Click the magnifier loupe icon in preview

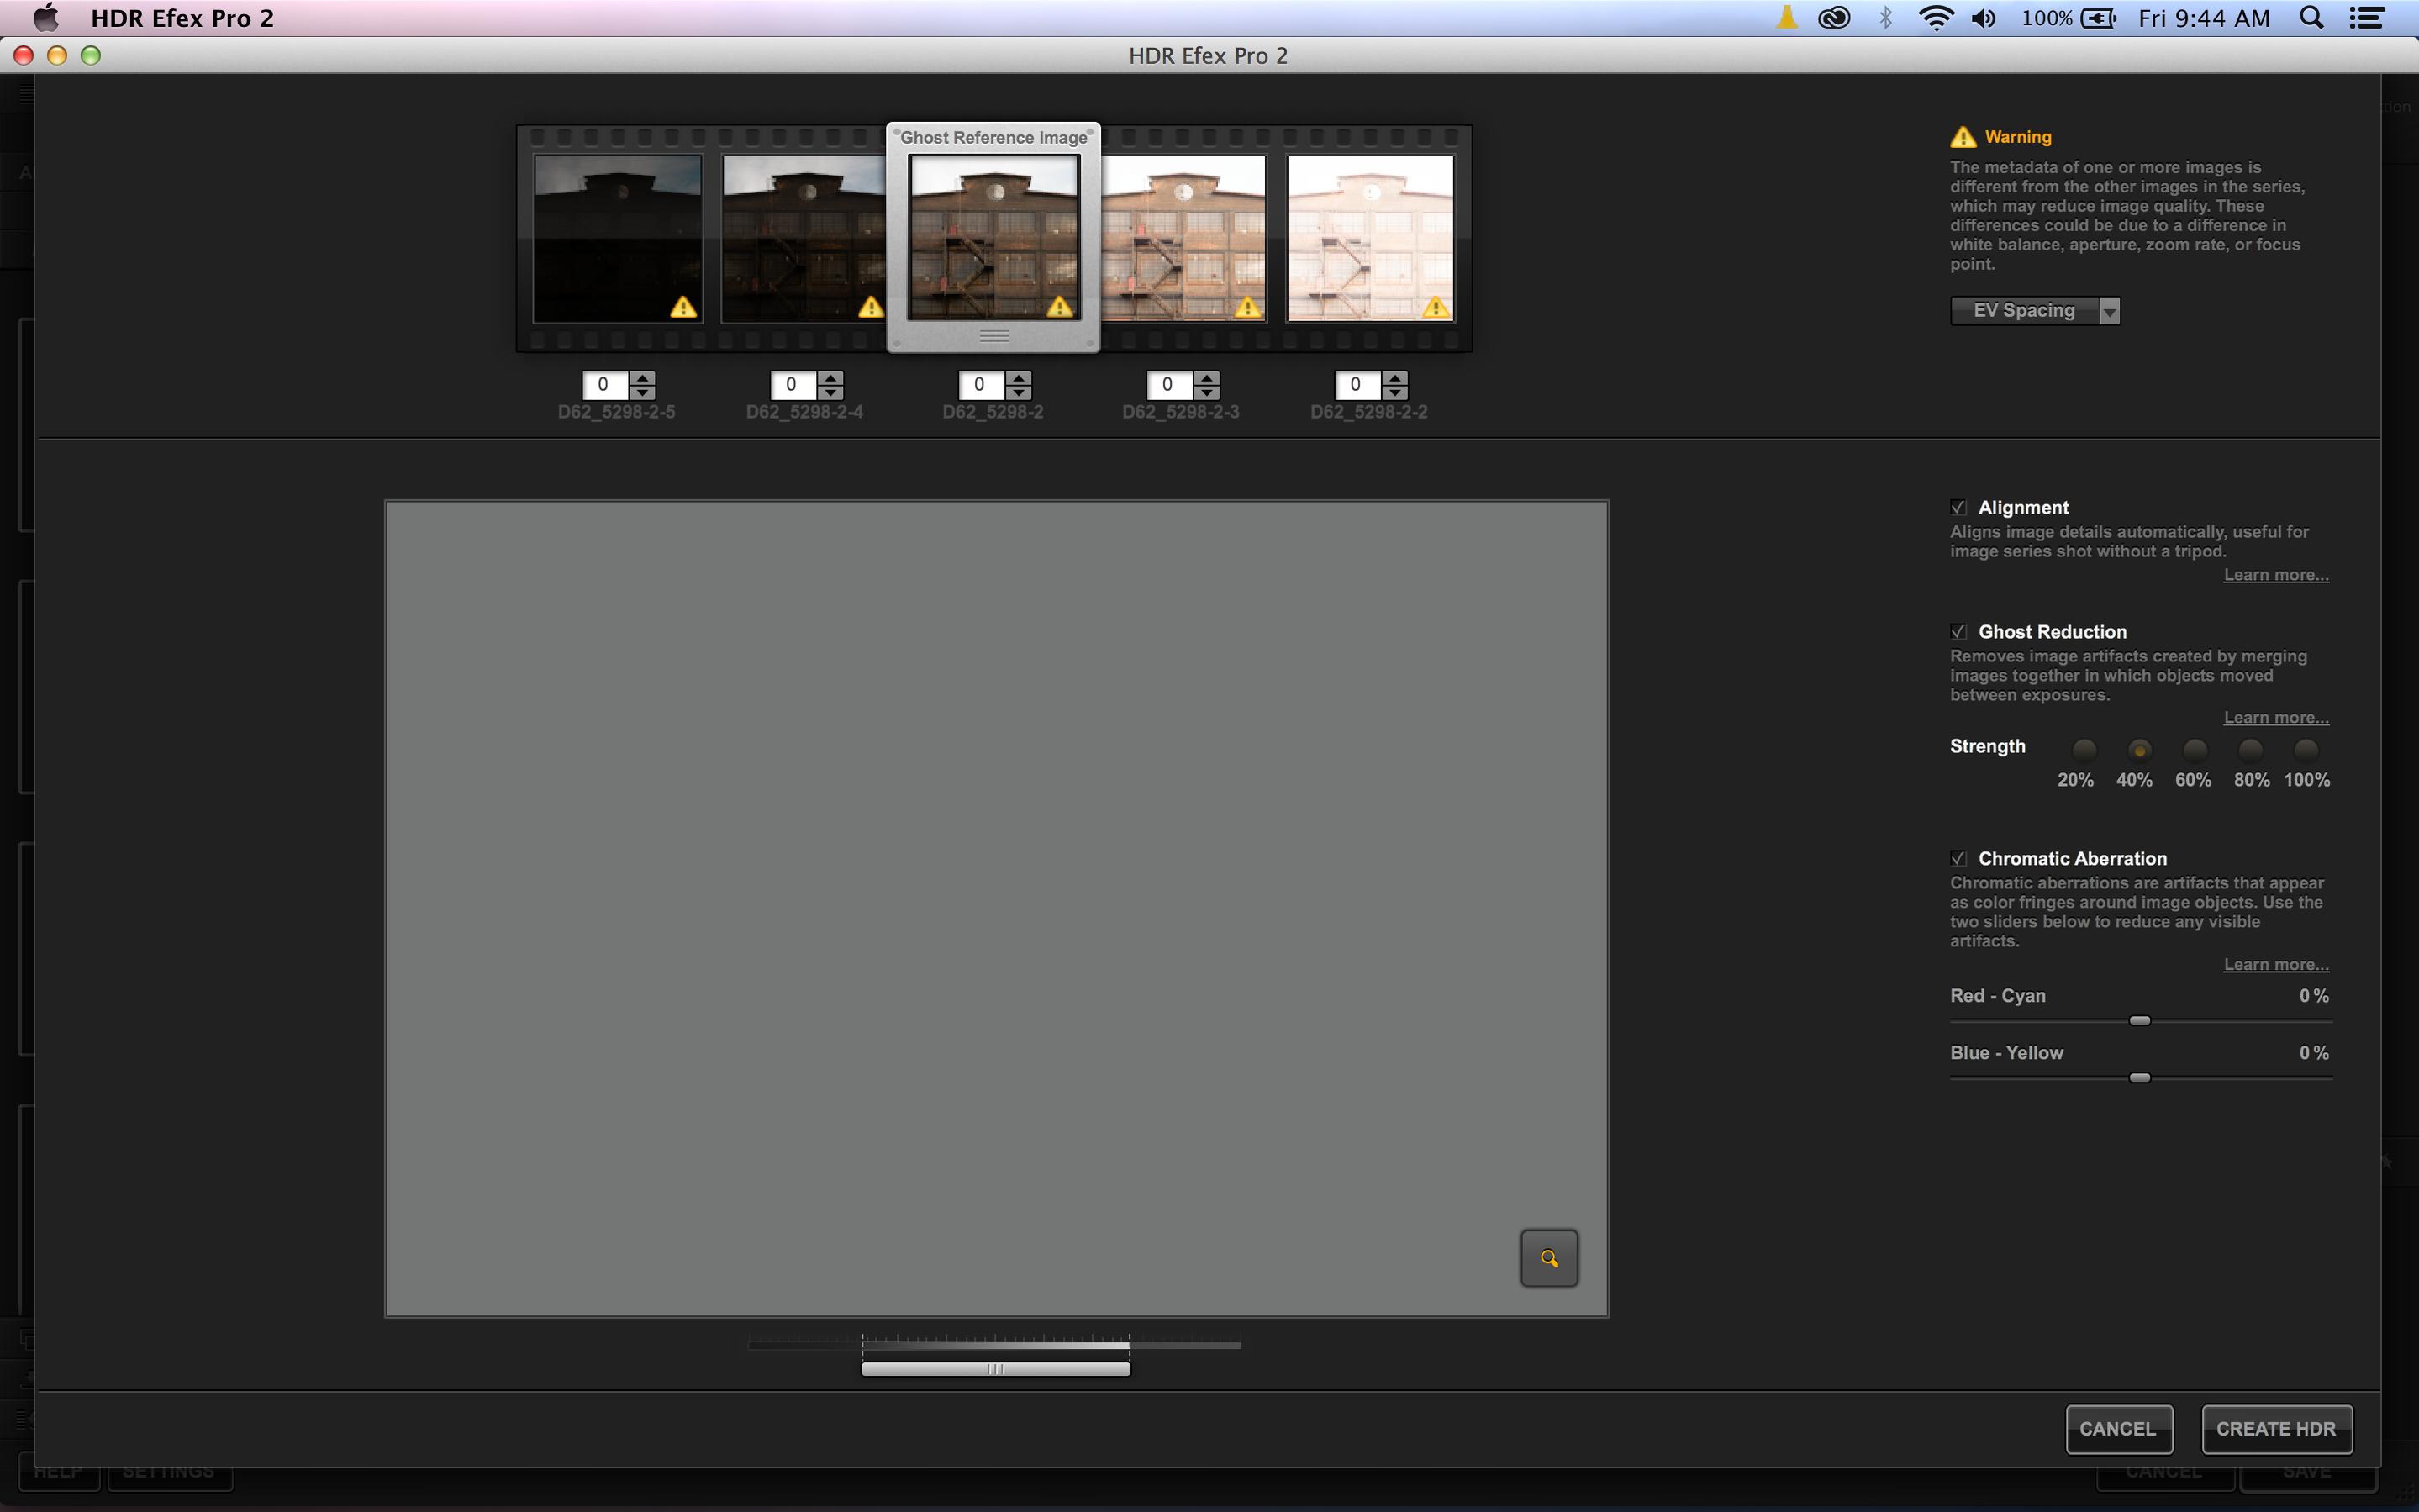pyautogui.click(x=1549, y=1258)
